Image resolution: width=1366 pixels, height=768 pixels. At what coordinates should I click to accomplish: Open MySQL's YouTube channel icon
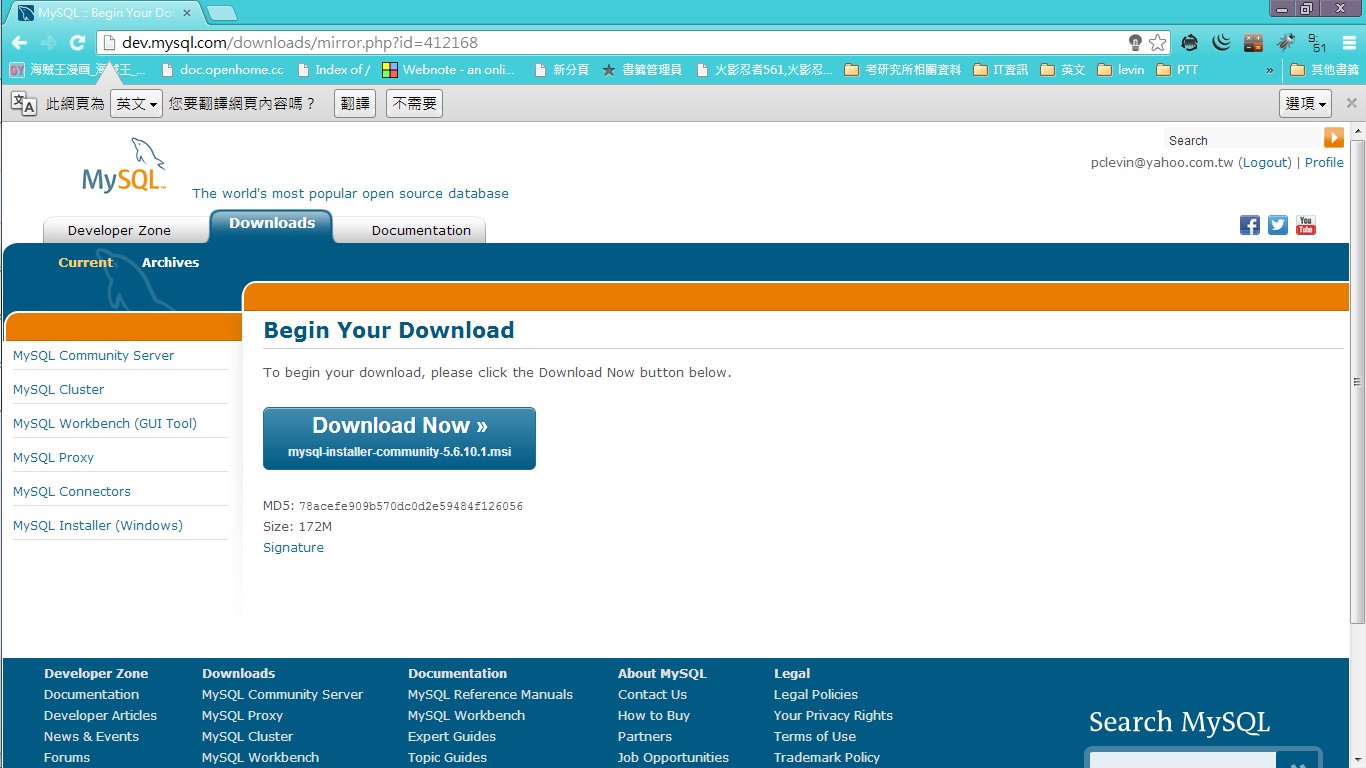click(x=1306, y=225)
